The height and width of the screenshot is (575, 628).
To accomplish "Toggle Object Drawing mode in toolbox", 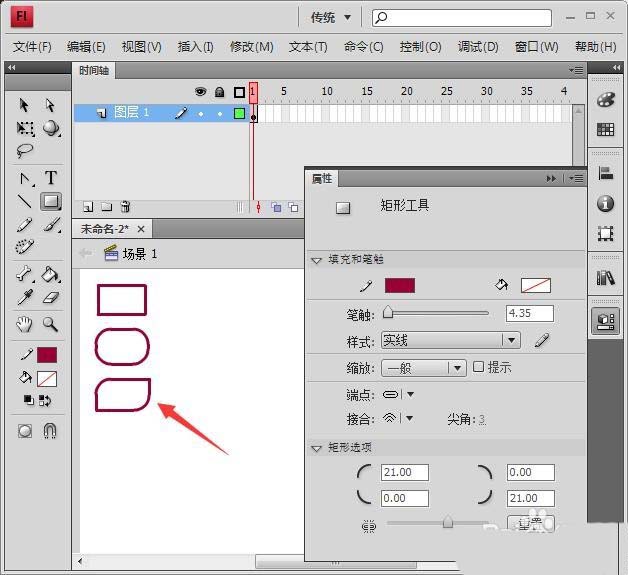I will (x=25, y=431).
